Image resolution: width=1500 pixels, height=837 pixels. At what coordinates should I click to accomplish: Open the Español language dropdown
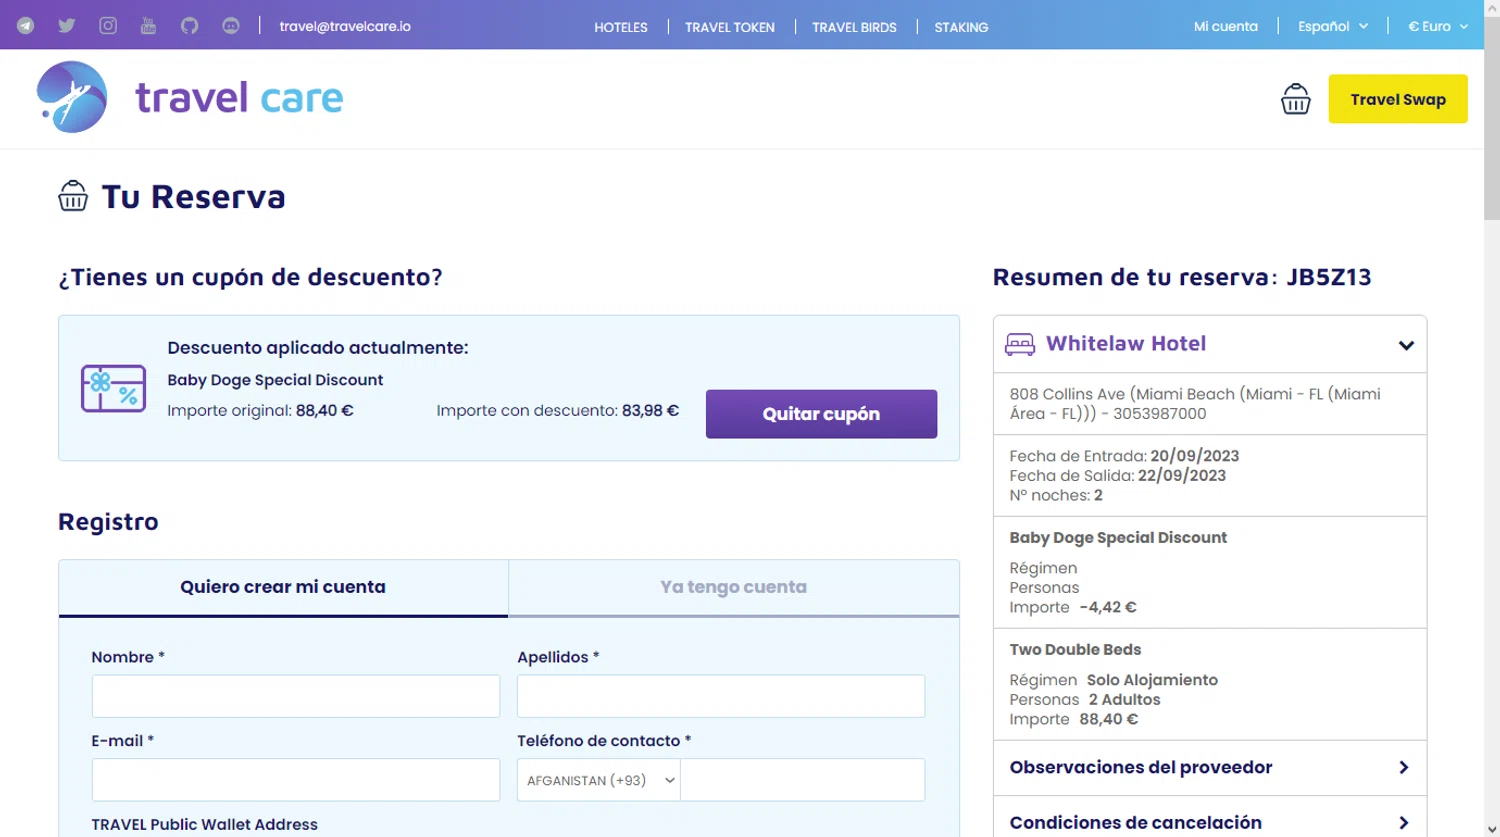(x=1333, y=26)
